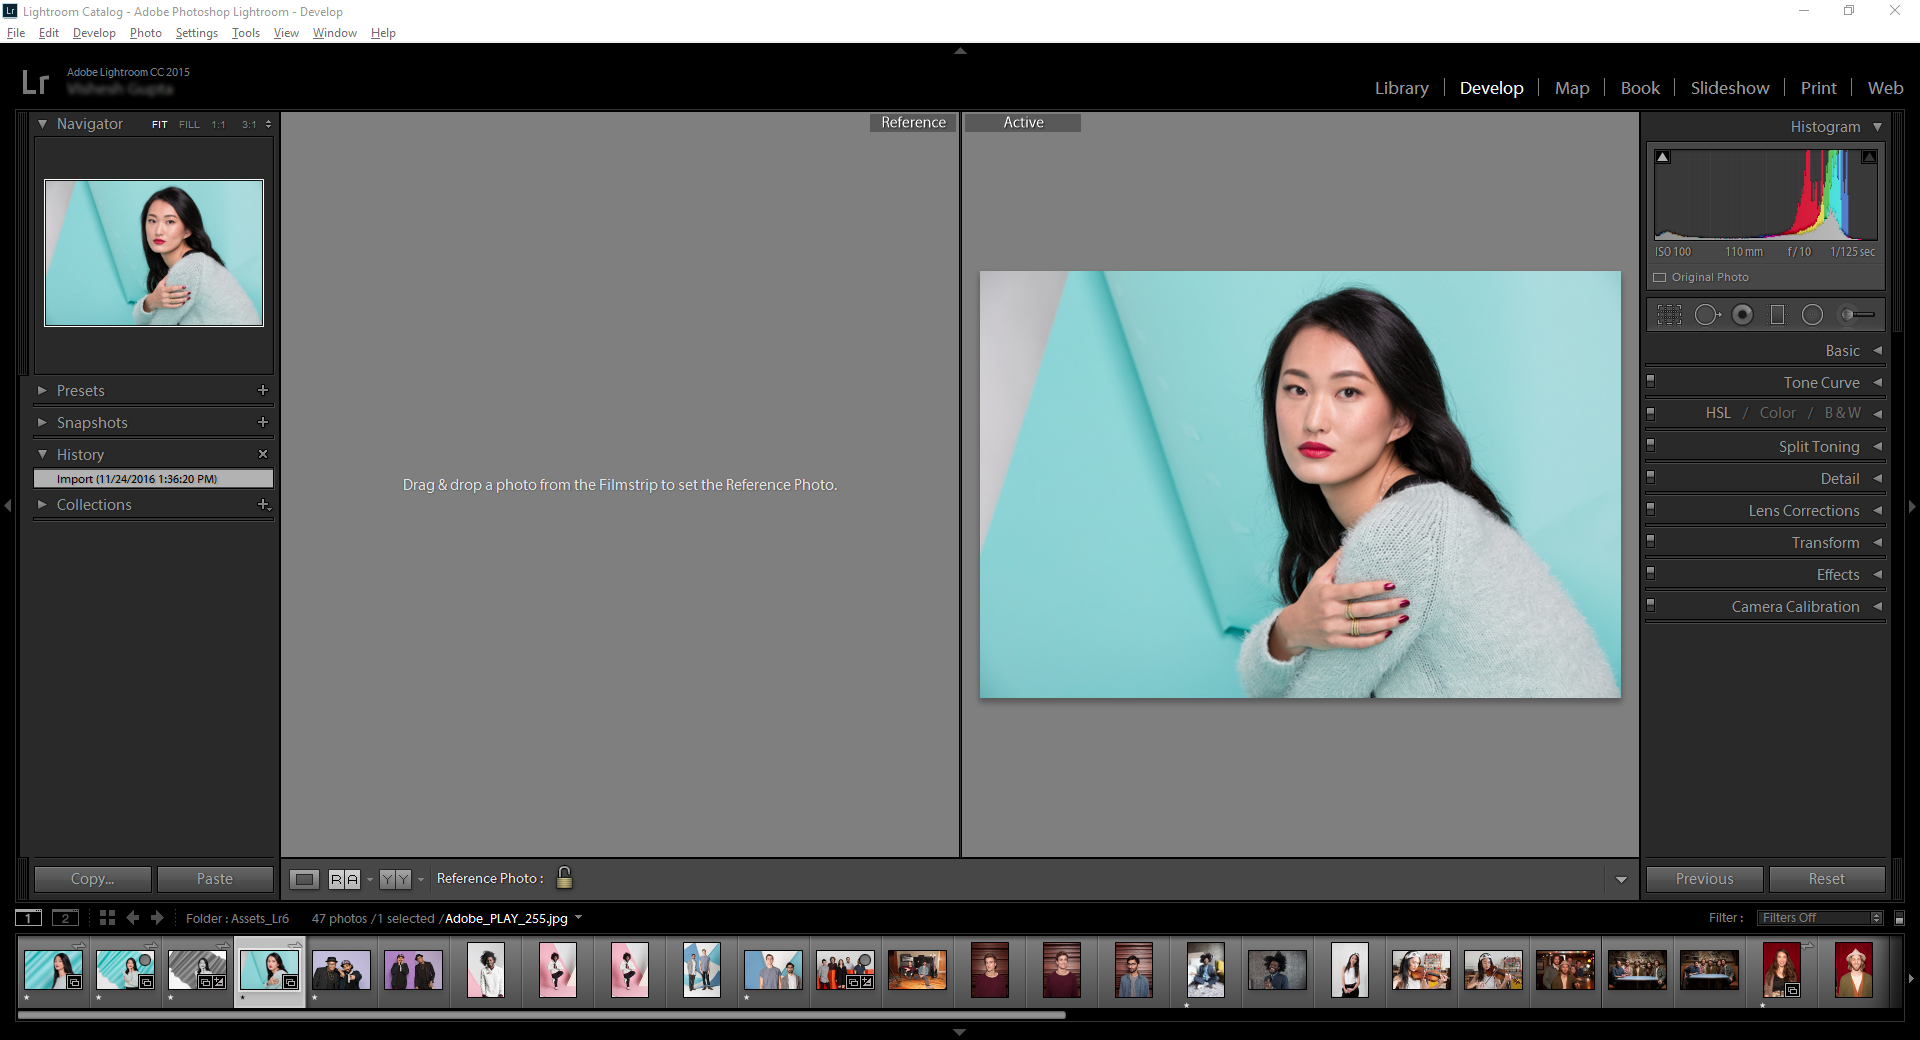Select the Red Eye Correction tool

coord(1743,315)
